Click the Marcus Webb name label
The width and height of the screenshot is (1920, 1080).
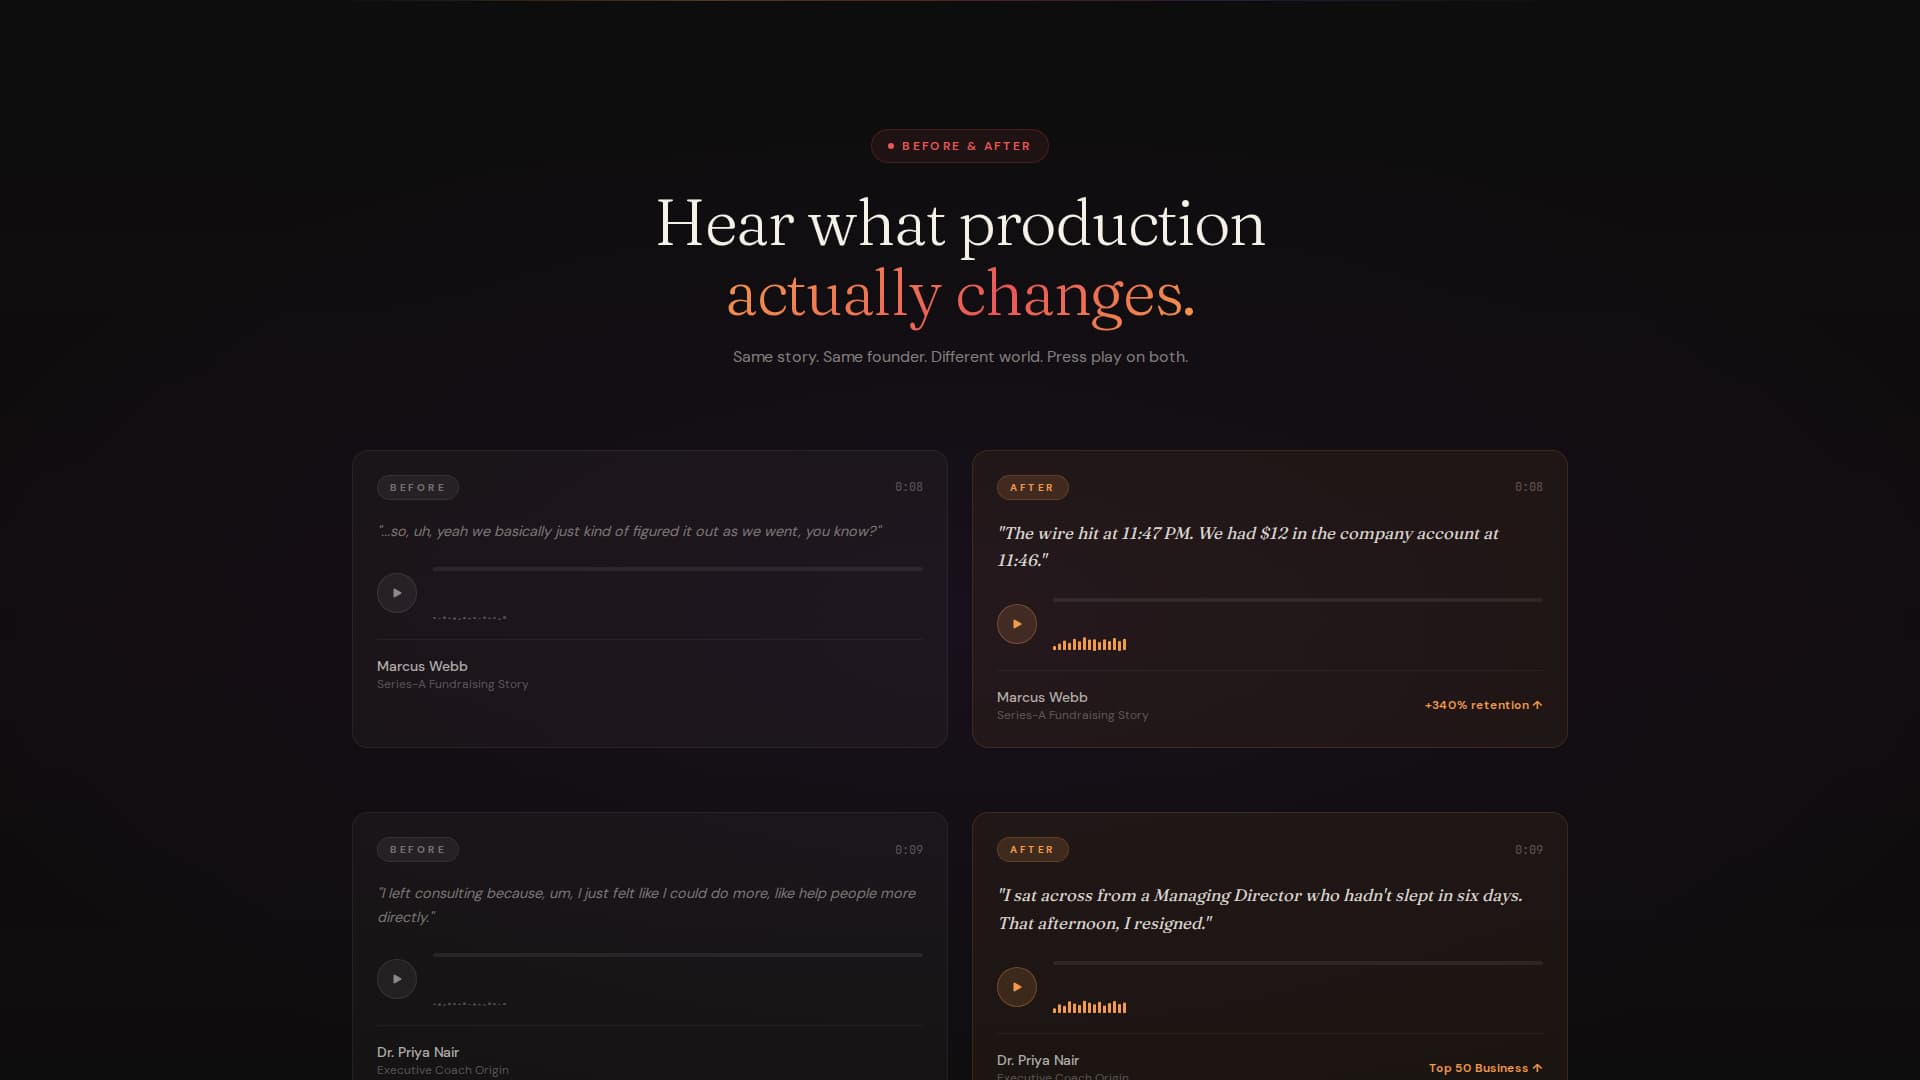click(x=421, y=666)
